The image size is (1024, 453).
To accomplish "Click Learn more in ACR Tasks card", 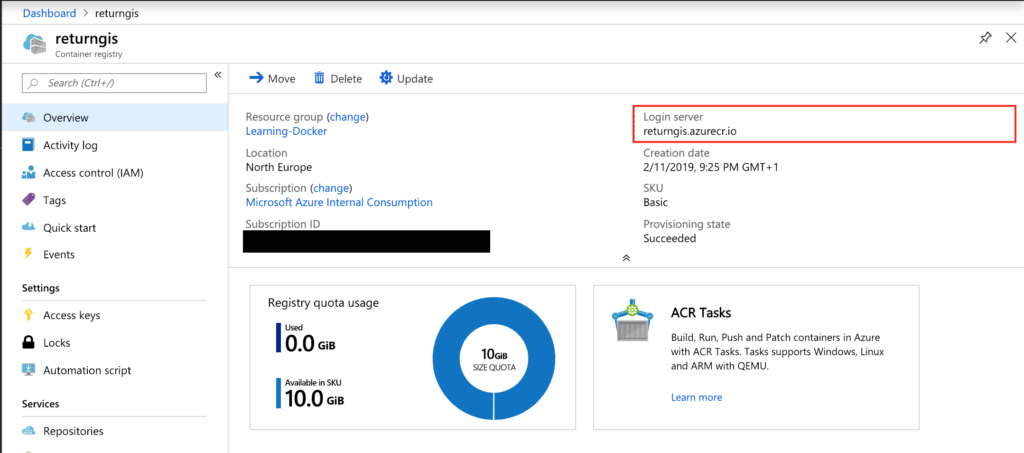I will [x=696, y=397].
